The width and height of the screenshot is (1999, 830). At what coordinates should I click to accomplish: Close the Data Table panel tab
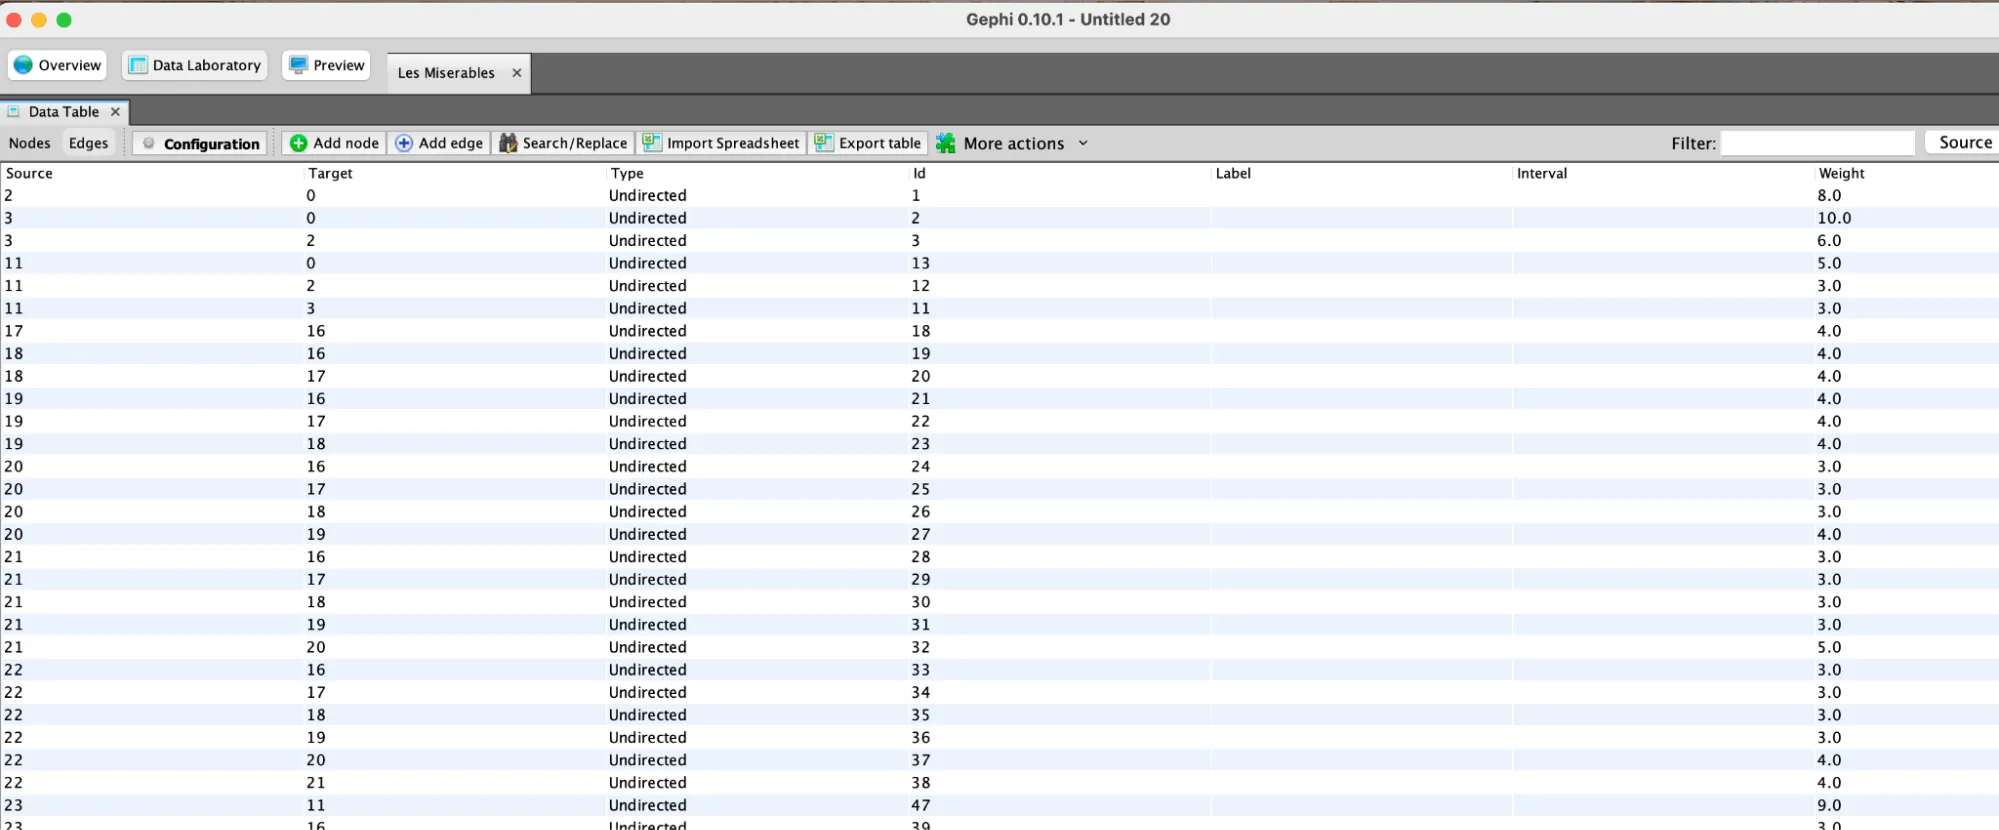115,112
